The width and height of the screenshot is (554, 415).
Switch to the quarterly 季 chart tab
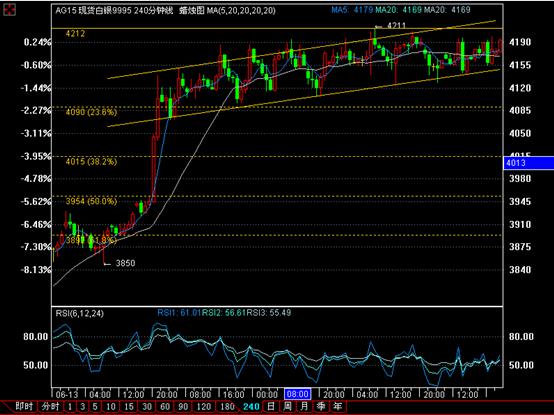click(321, 407)
